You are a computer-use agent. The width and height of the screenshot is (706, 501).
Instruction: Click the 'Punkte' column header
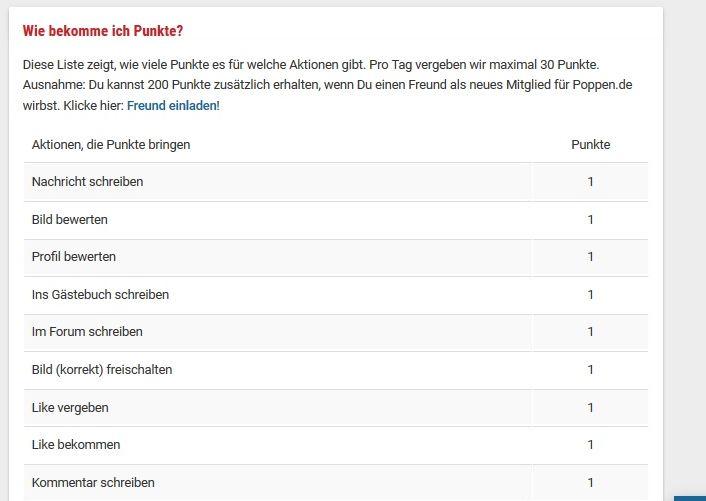point(590,144)
